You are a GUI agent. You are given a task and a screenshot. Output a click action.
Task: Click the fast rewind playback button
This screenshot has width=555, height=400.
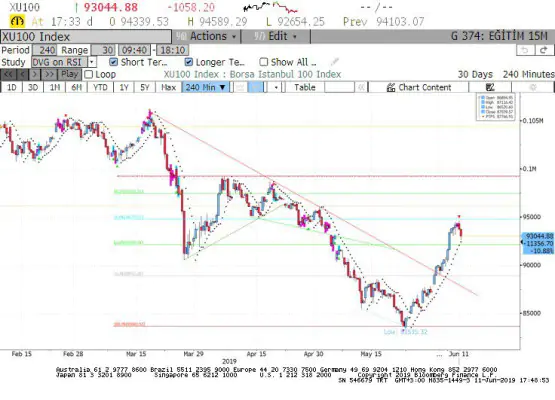coord(8,74)
